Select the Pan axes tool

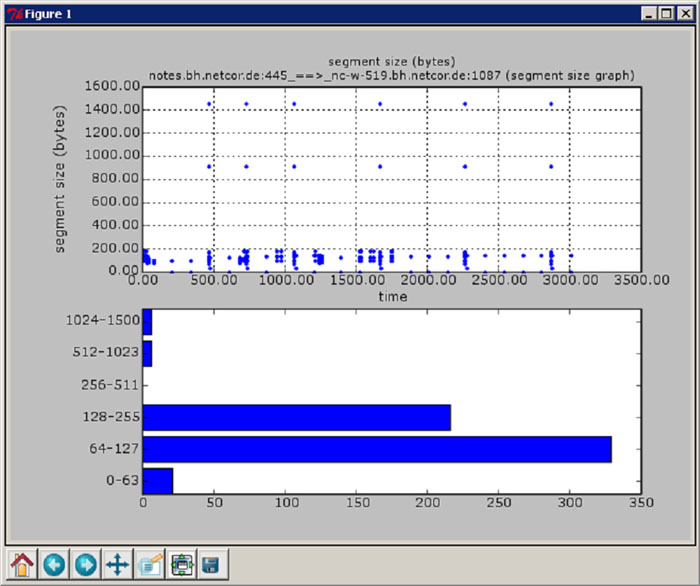coord(117,565)
